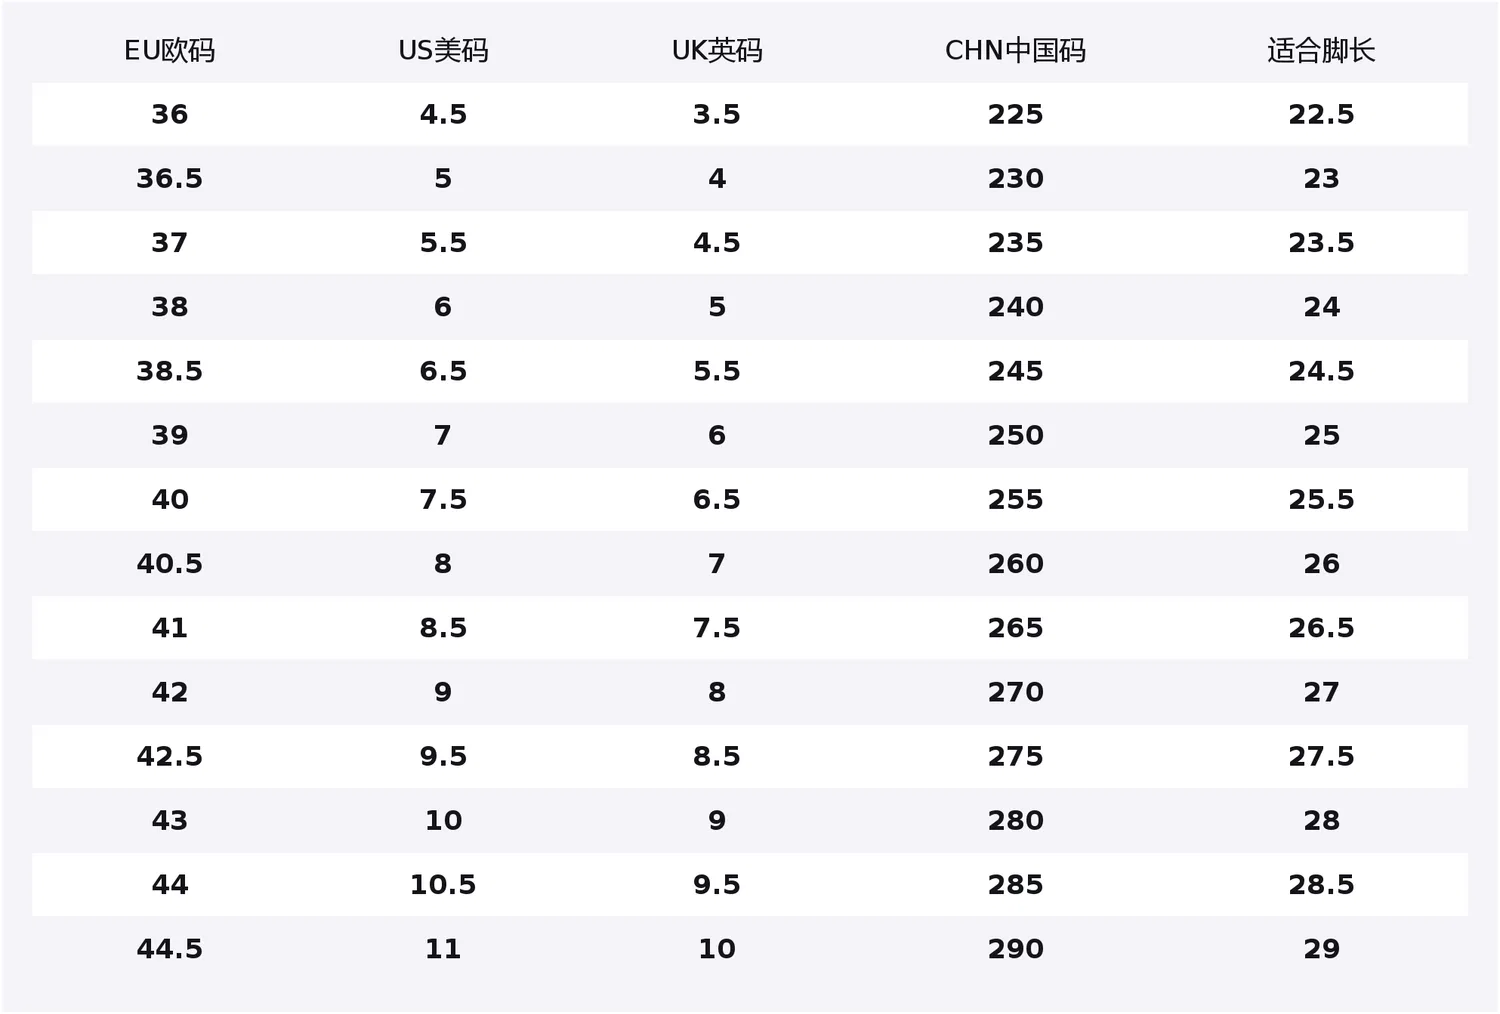Select EU size 36.5 cell
The image size is (1500, 1014).
pos(170,178)
